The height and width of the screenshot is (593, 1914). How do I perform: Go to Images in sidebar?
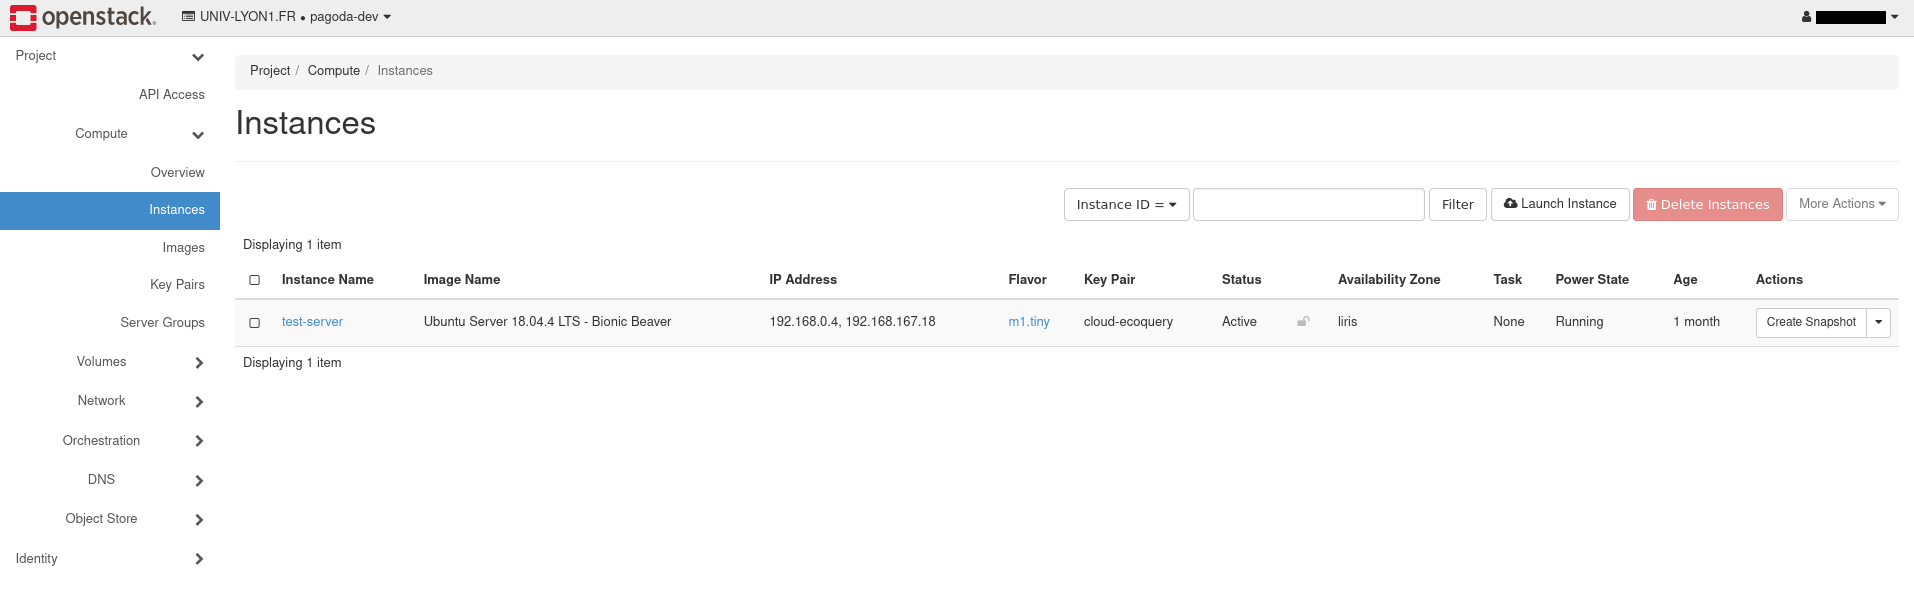[183, 248]
